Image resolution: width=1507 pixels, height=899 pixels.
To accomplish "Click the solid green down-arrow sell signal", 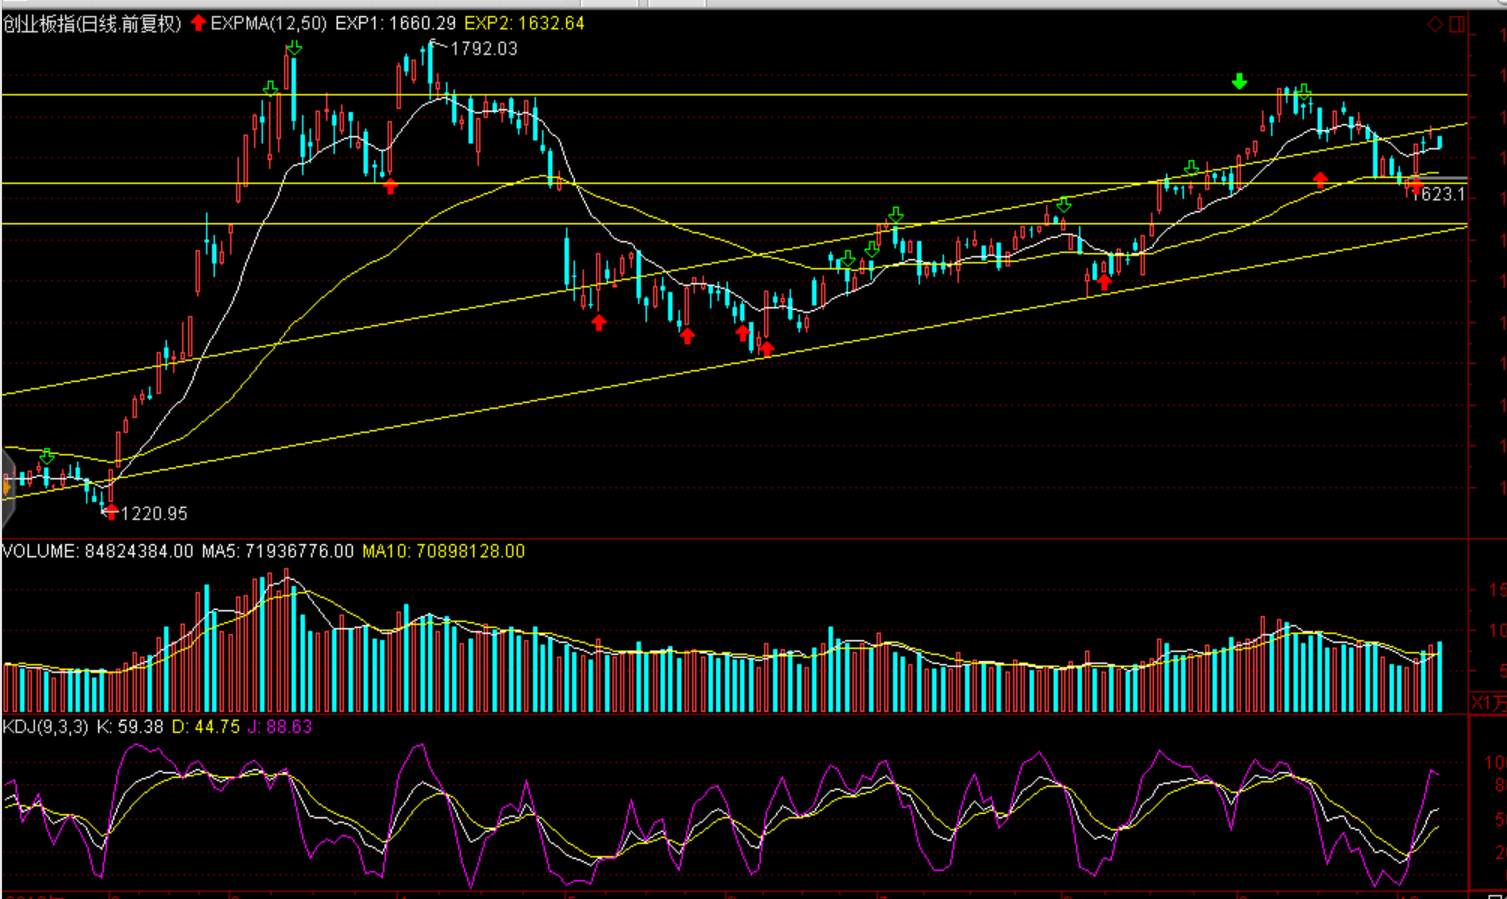I will (x=1240, y=82).
